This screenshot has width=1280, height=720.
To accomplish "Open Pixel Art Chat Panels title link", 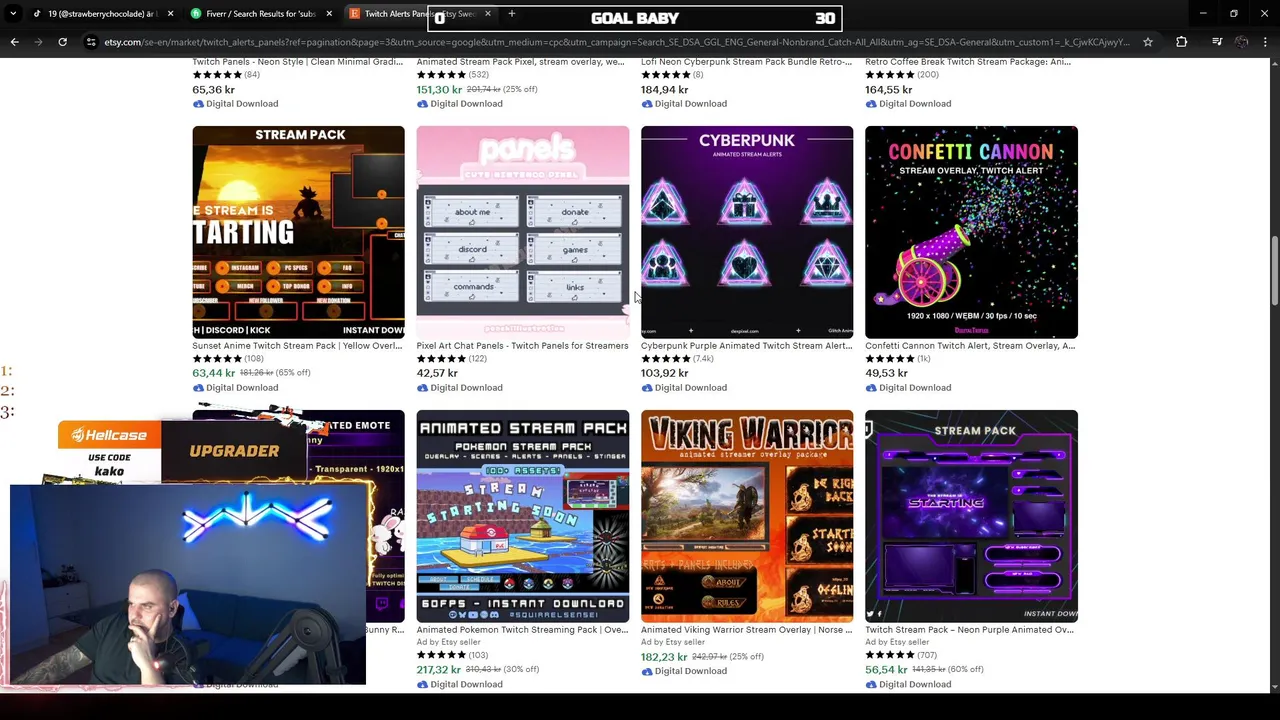I will tap(522, 346).
